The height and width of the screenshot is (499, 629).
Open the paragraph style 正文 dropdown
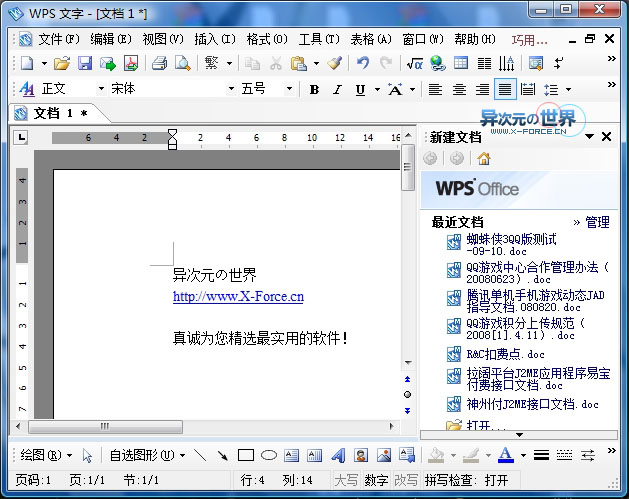[101, 89]
